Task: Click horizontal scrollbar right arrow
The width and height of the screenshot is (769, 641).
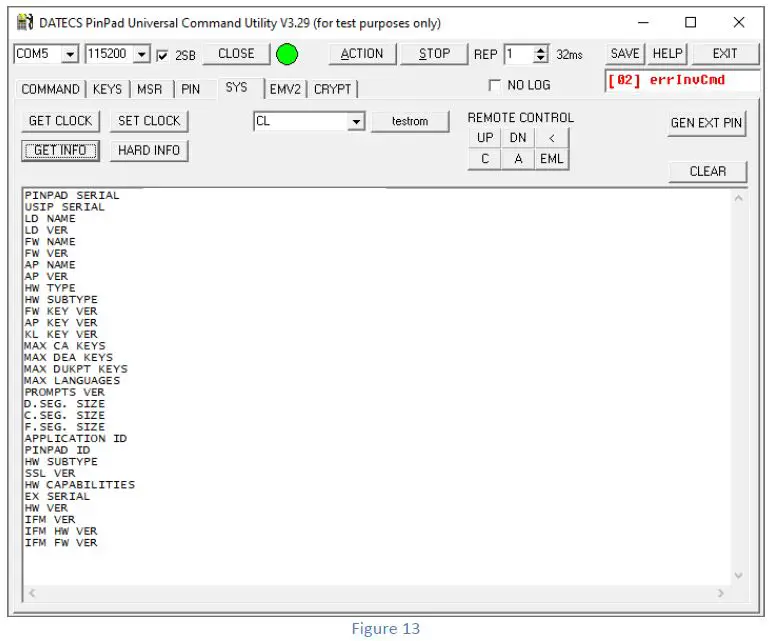Action: pyautogui.click(x=720, y=593)
